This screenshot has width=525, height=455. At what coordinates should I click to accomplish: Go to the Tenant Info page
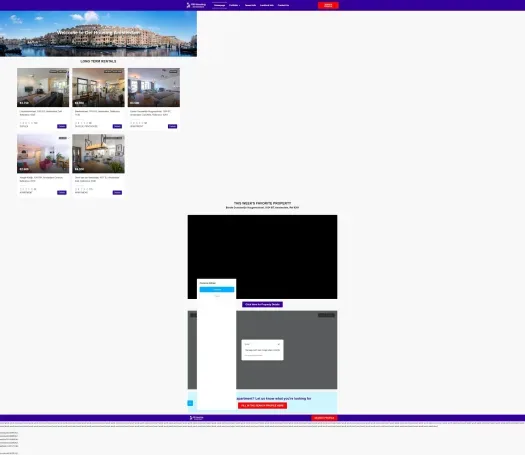tap(250, 5)
